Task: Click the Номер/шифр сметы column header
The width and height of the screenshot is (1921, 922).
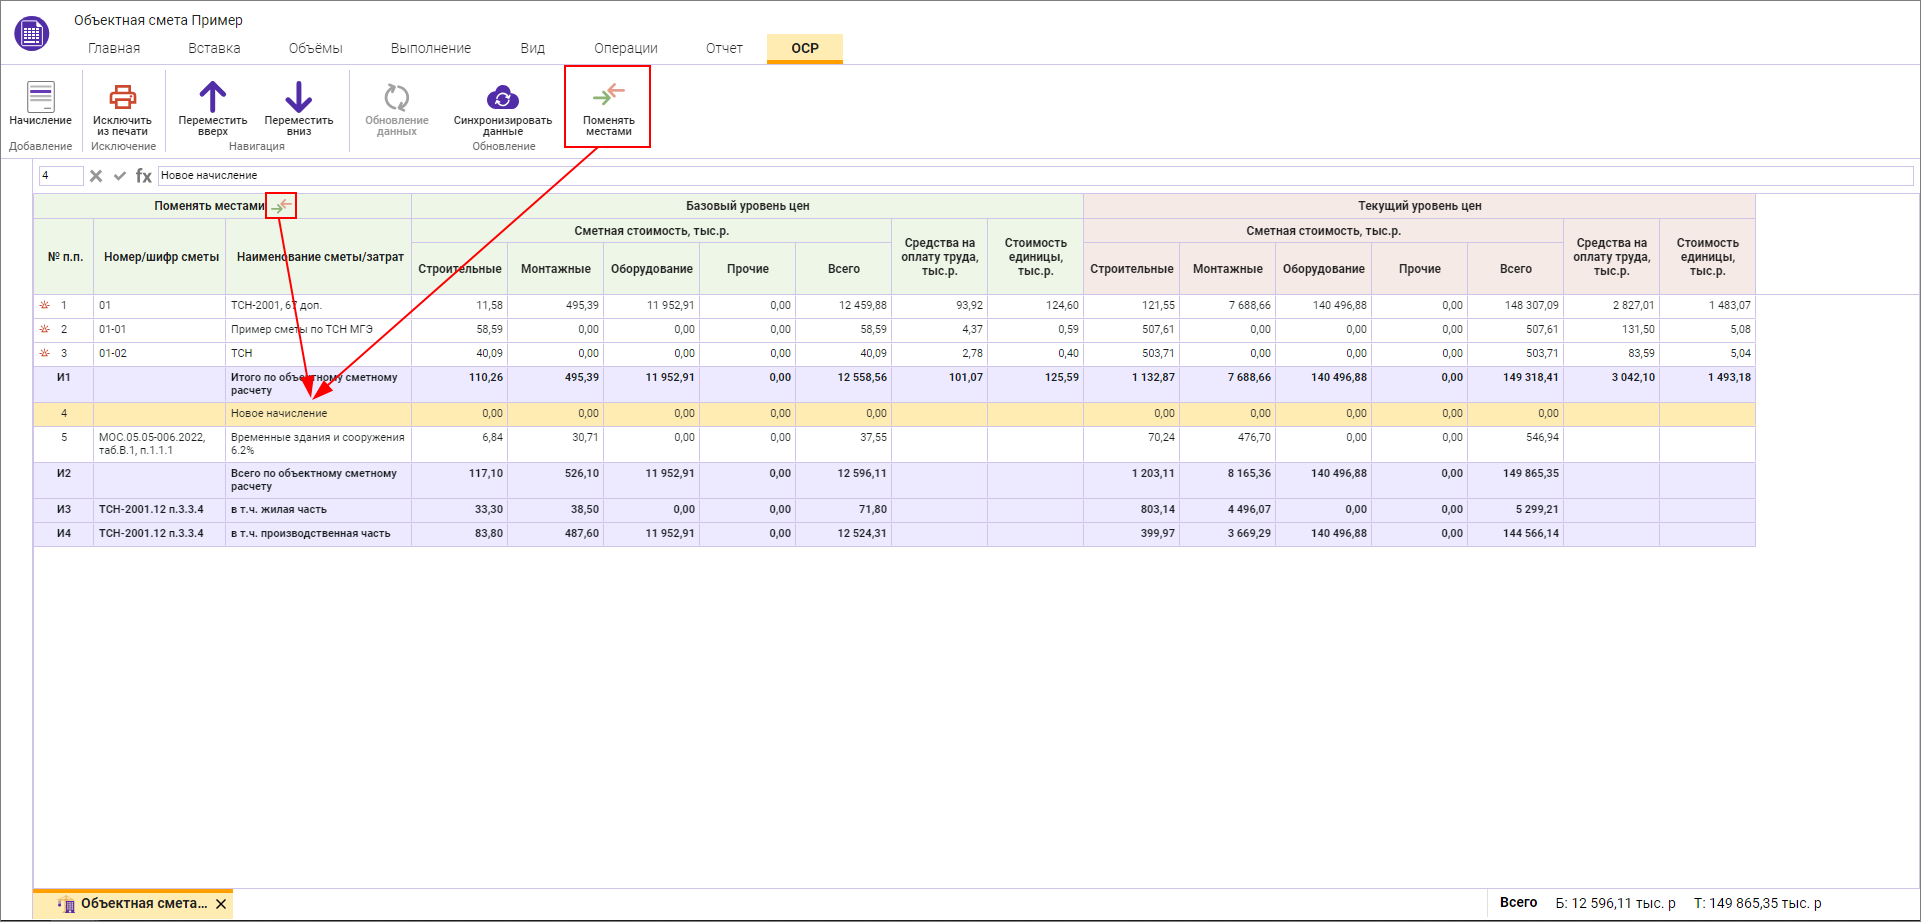Action: pos(161,257)
